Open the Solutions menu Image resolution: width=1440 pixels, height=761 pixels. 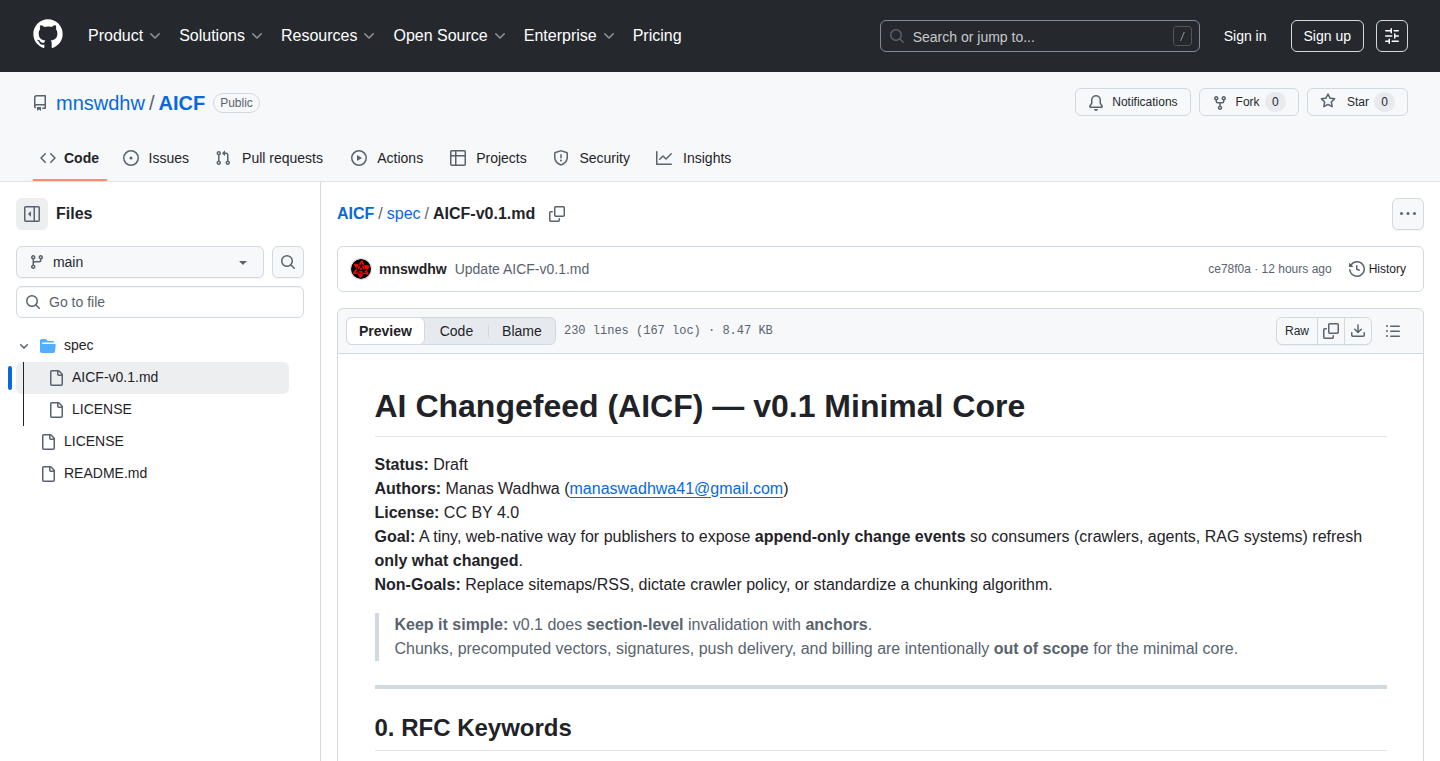point(221,36)
